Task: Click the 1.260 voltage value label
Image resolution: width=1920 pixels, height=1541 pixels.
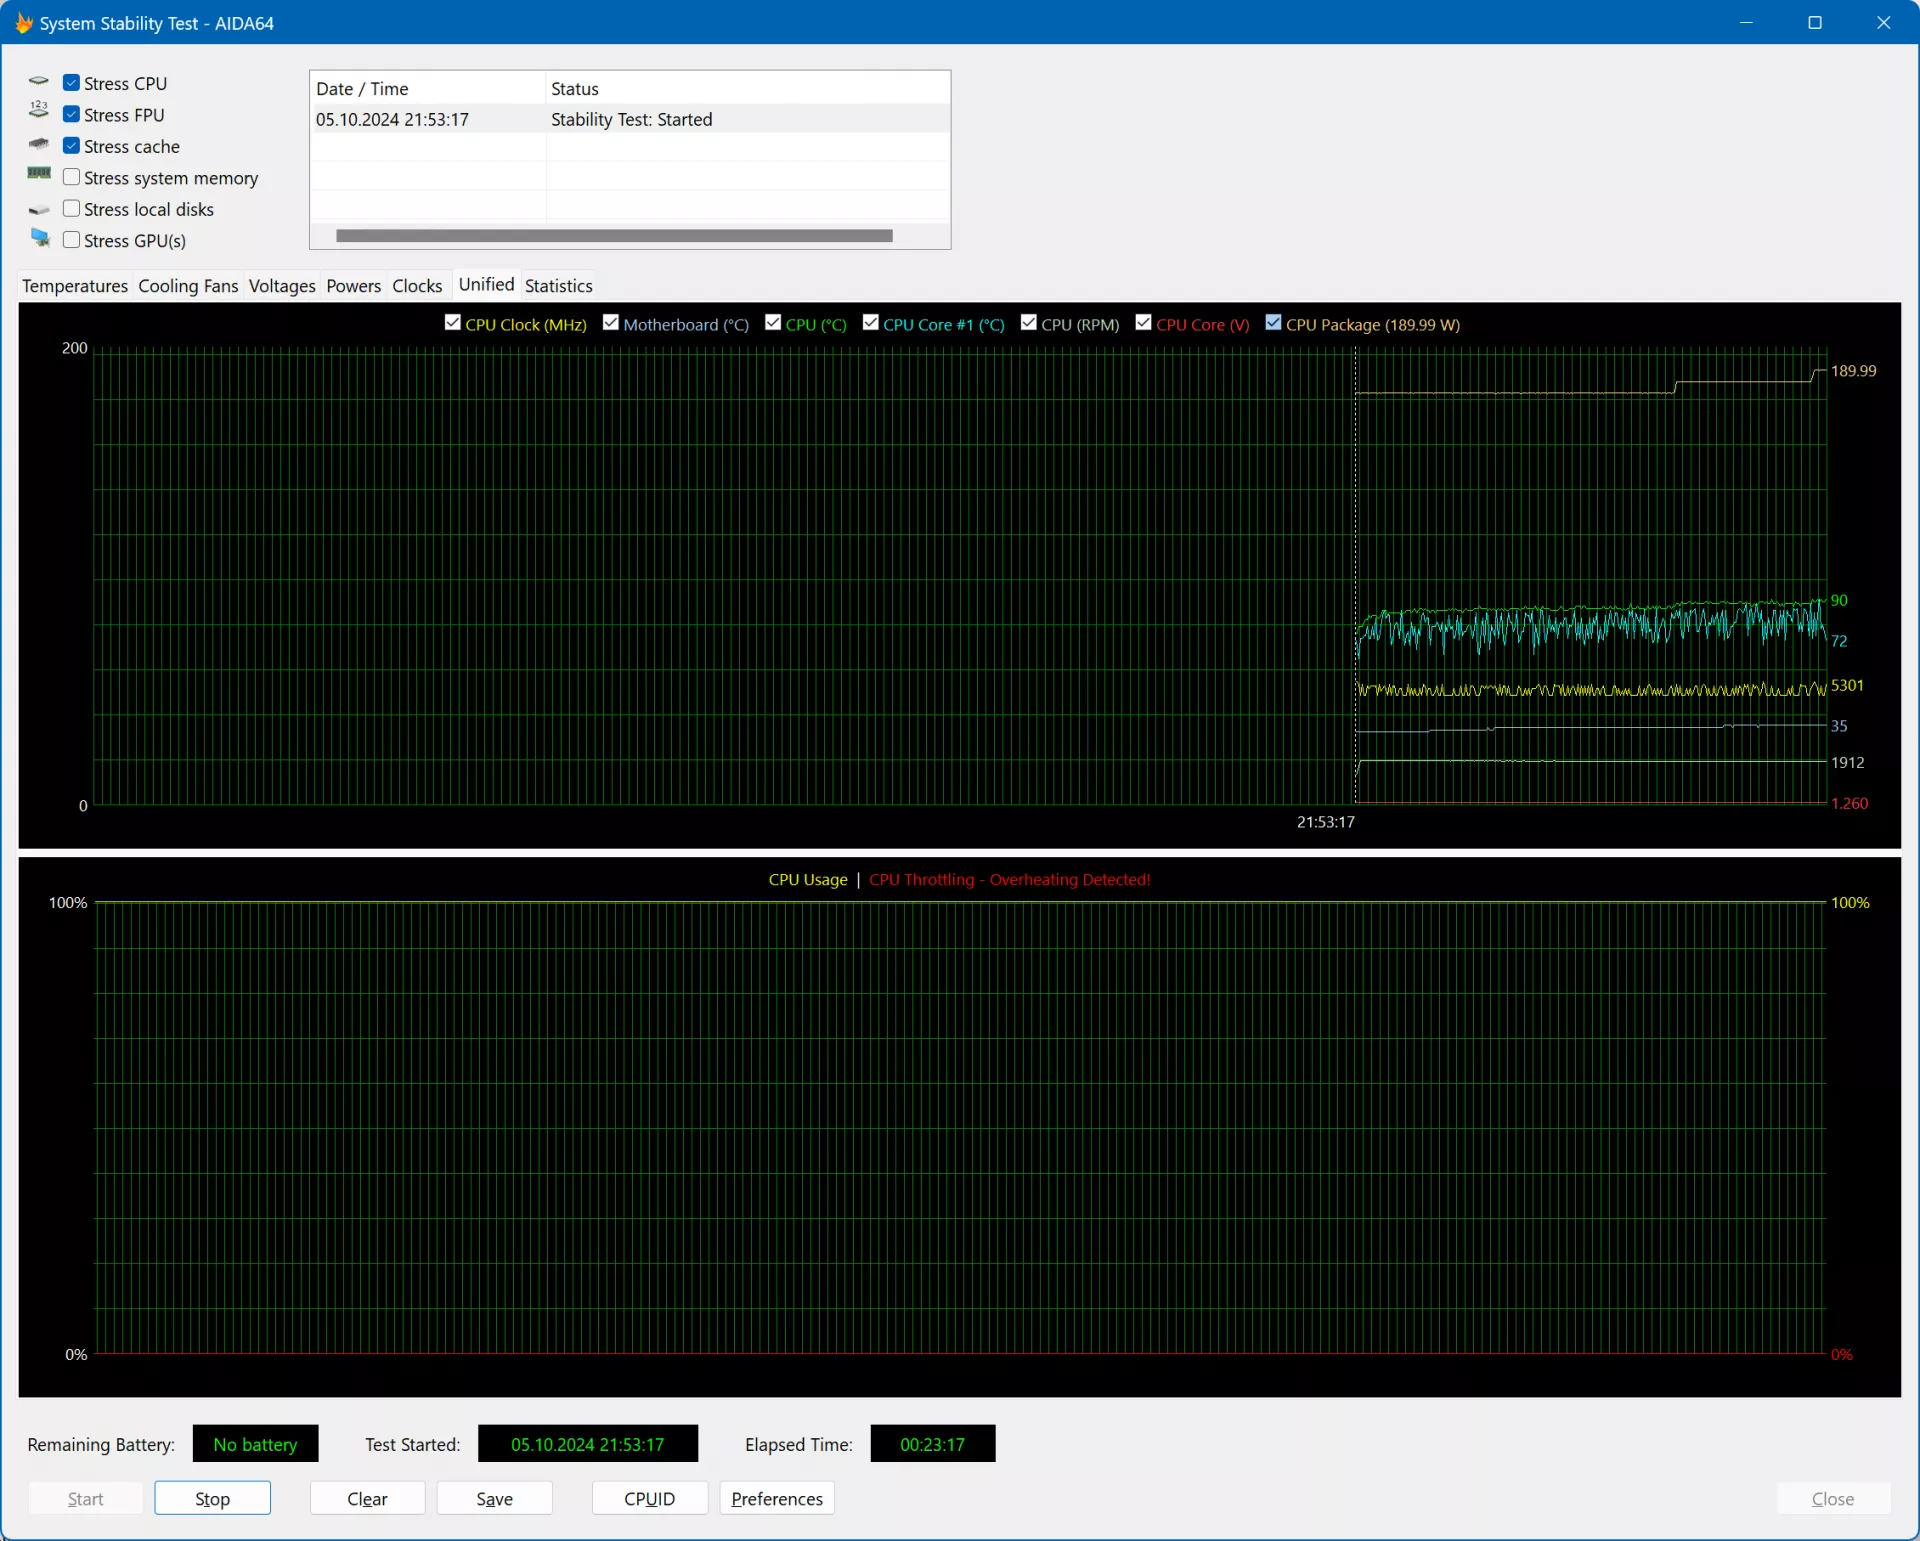Action: click(x=1849, y=803)
